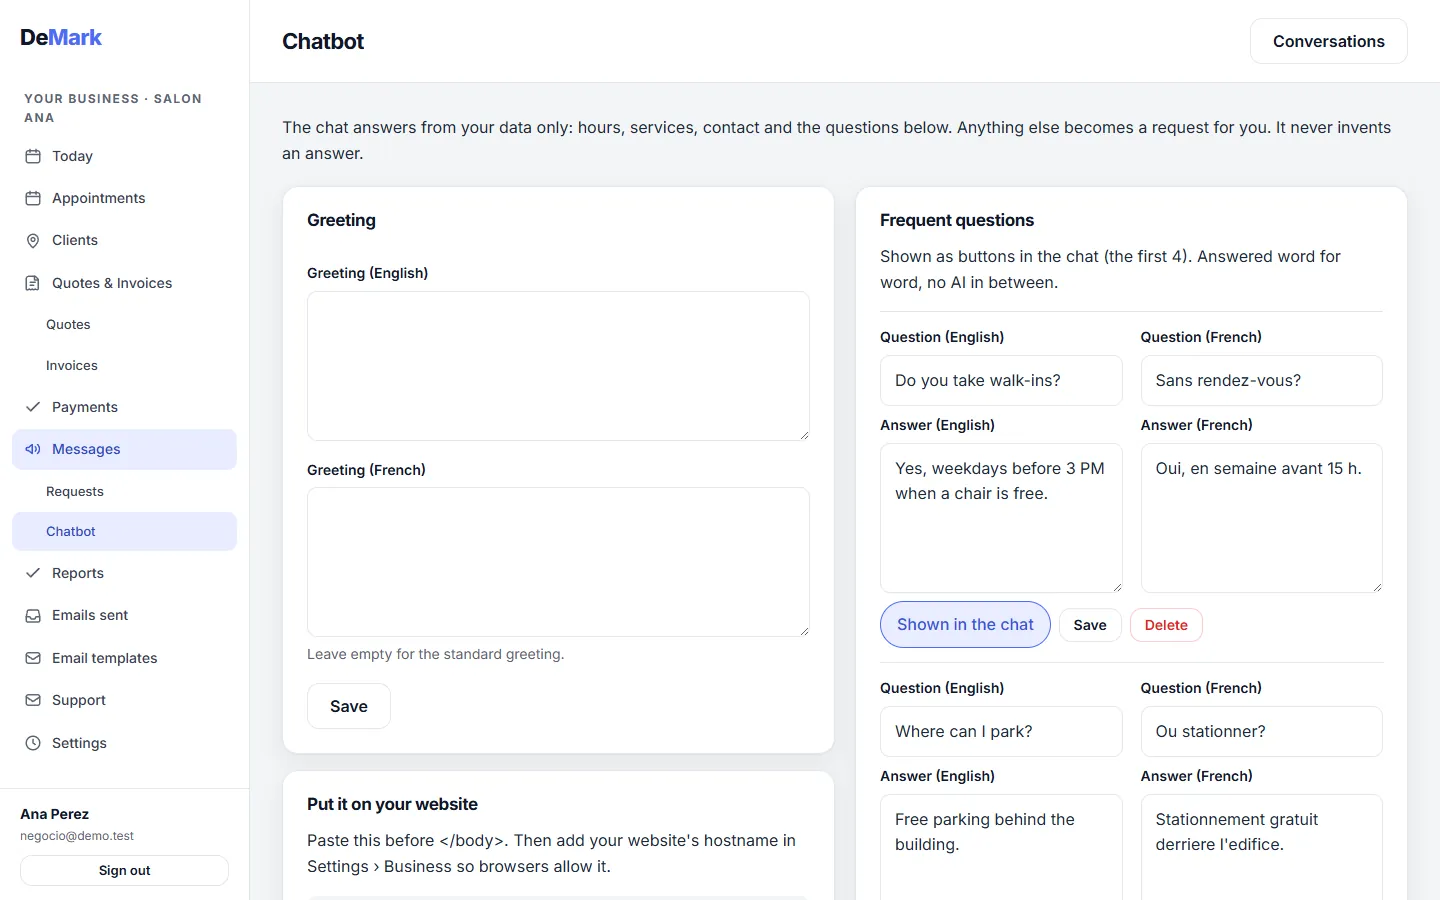Sign out of the account
The height and width of the screenshot is (900, 1440).
pyautogui.click(x=124, y=870)
